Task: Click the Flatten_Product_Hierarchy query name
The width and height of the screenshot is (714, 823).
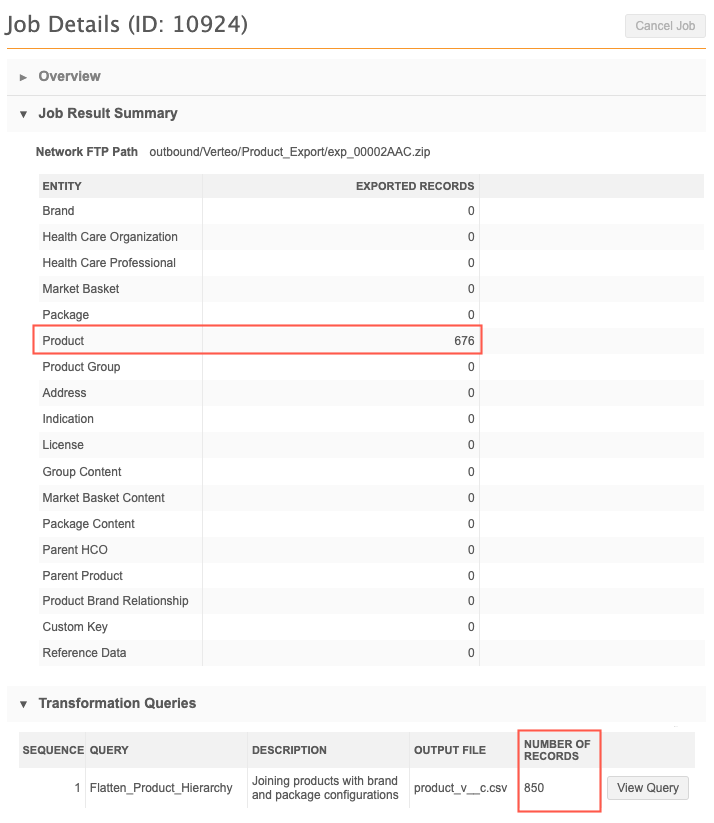Action: pos(161,788)
